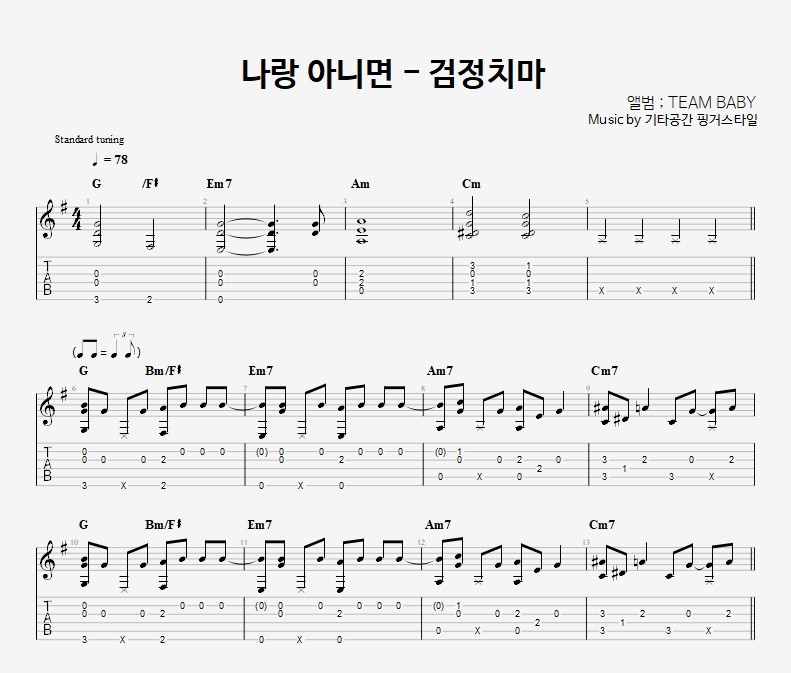Click the Bm/F♯ chord label in measure 6

(x=163, y=371)
